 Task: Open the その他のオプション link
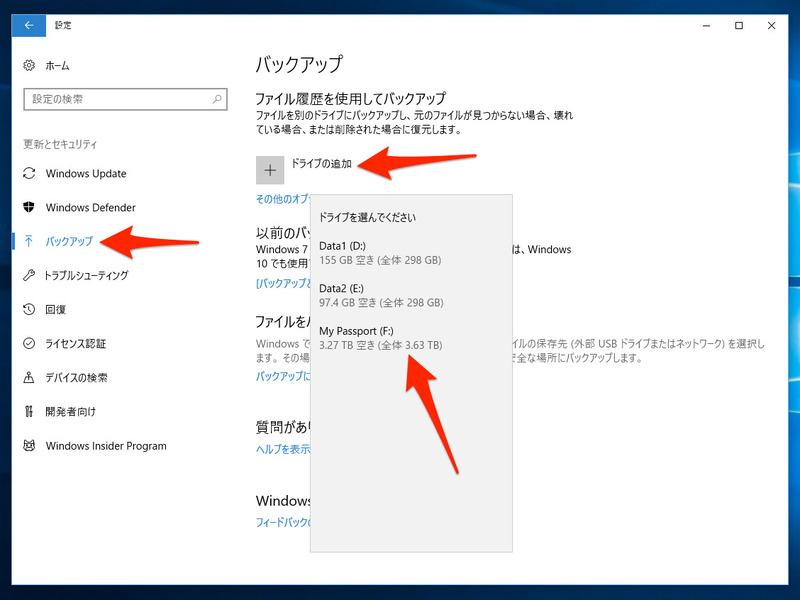point(283,199)
